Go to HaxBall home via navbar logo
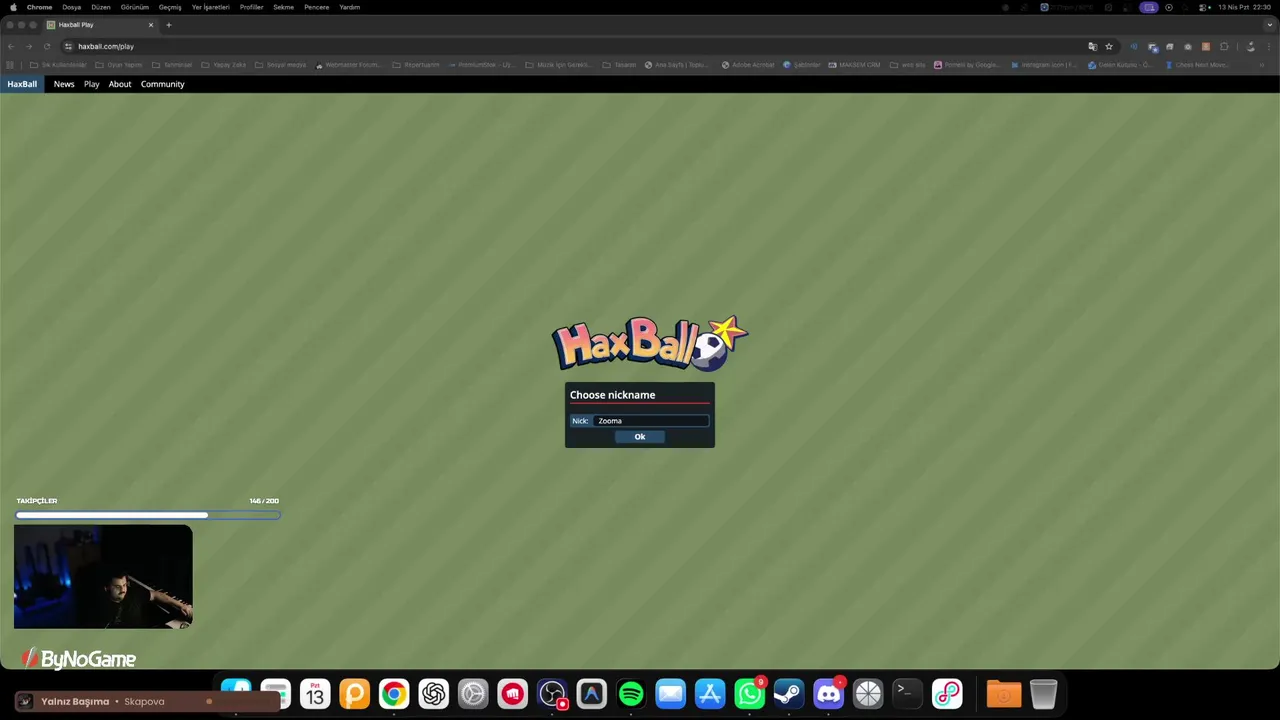This screenshot has width=1280, height=720. [x=22, y=84]
